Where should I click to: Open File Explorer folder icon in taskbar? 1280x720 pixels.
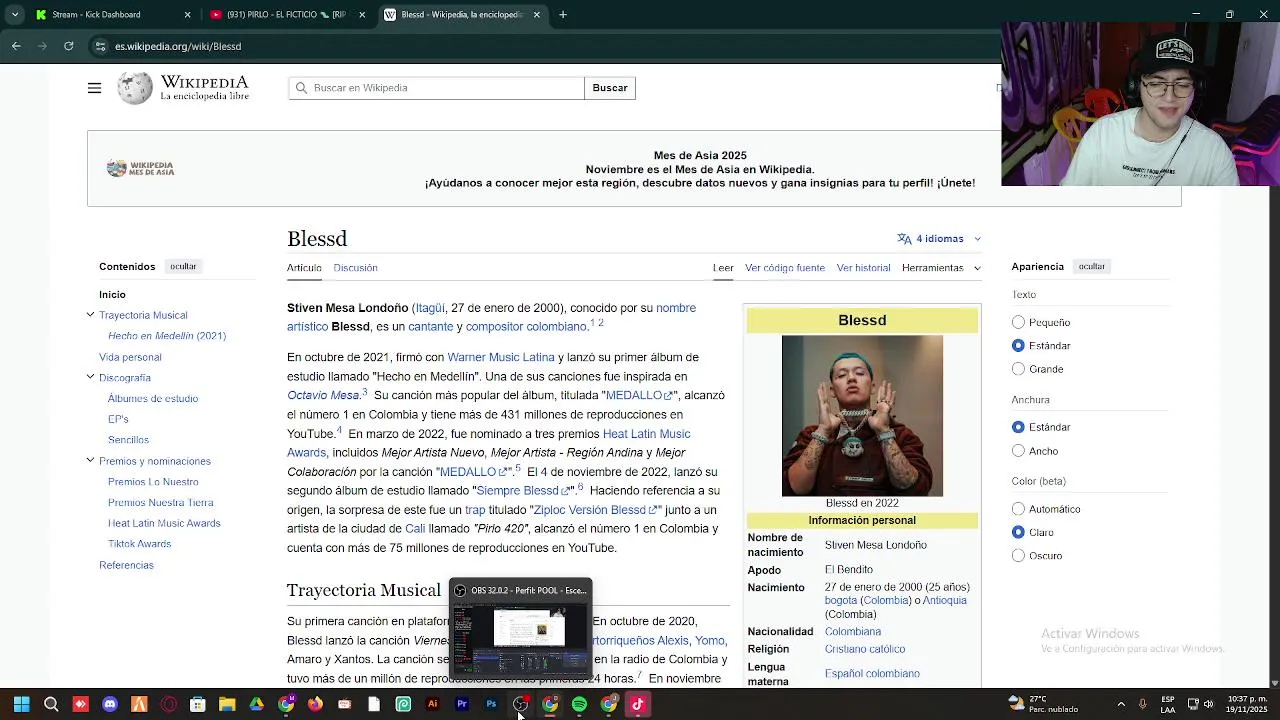(227, 704)
